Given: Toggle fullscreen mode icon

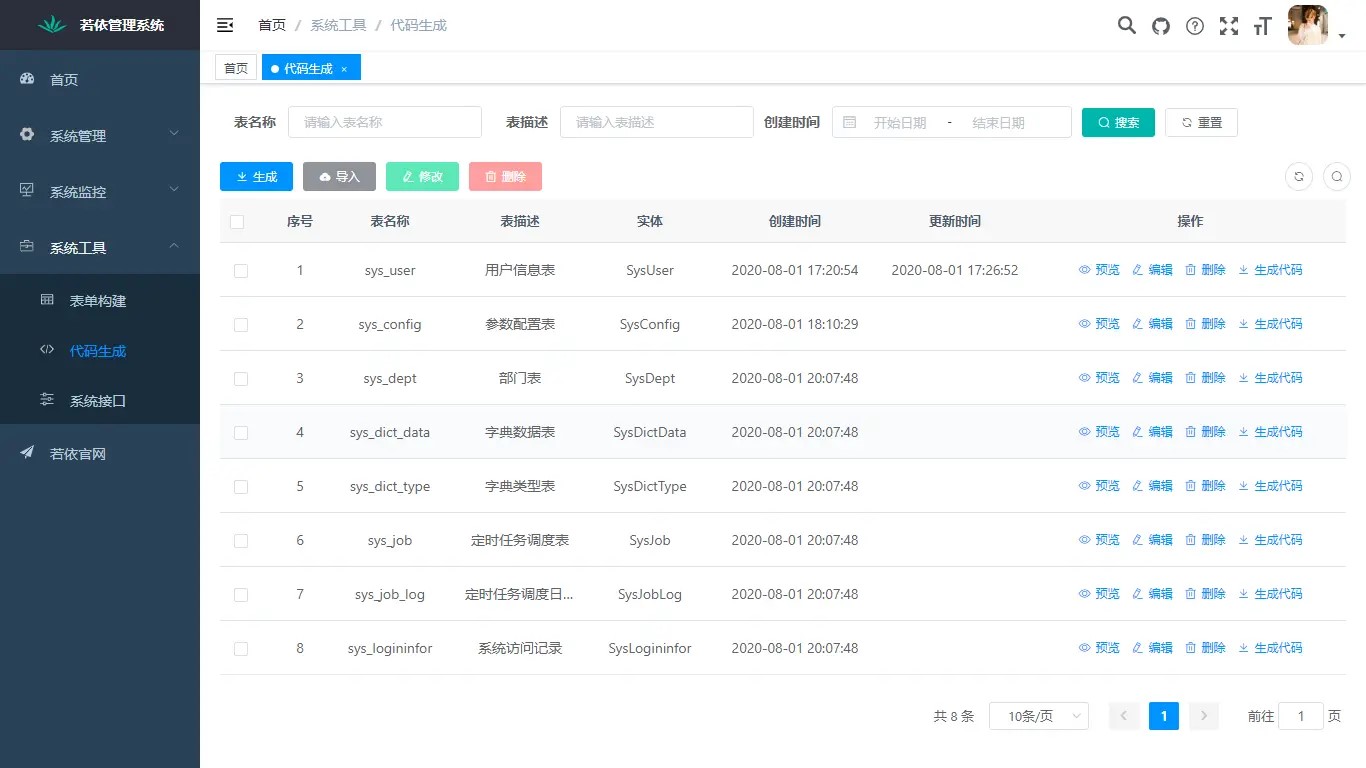Looking at the screenshot, I should click(1228, 26).
